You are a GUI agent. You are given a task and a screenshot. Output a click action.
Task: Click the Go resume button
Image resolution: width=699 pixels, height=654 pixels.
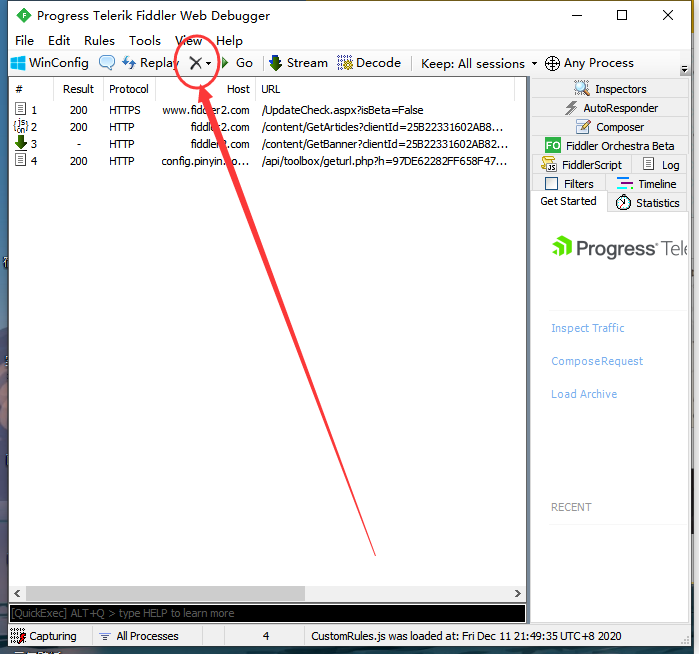tap(237, 63)
